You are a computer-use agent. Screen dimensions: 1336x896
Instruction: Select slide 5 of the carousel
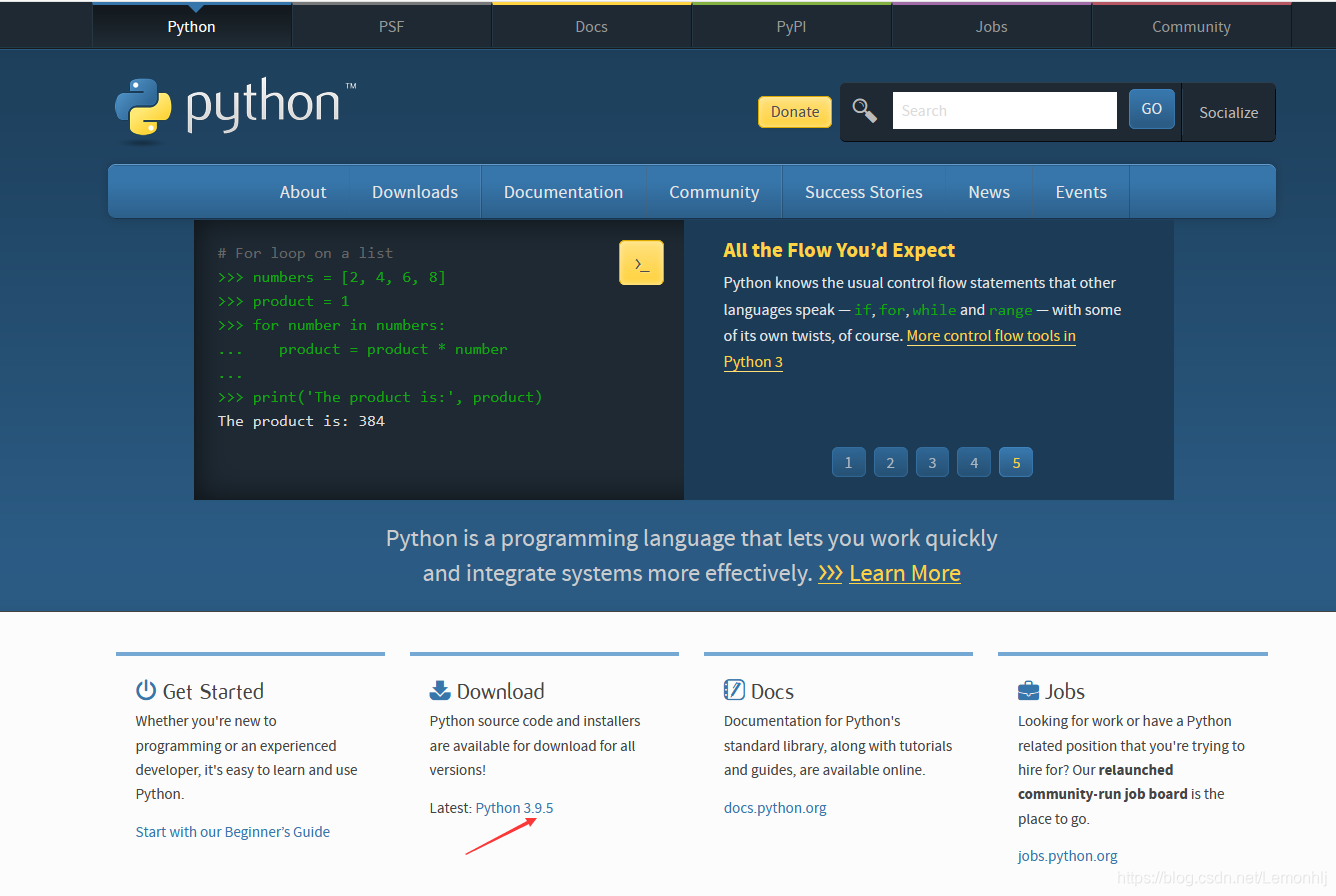[x=1016, y=462]
